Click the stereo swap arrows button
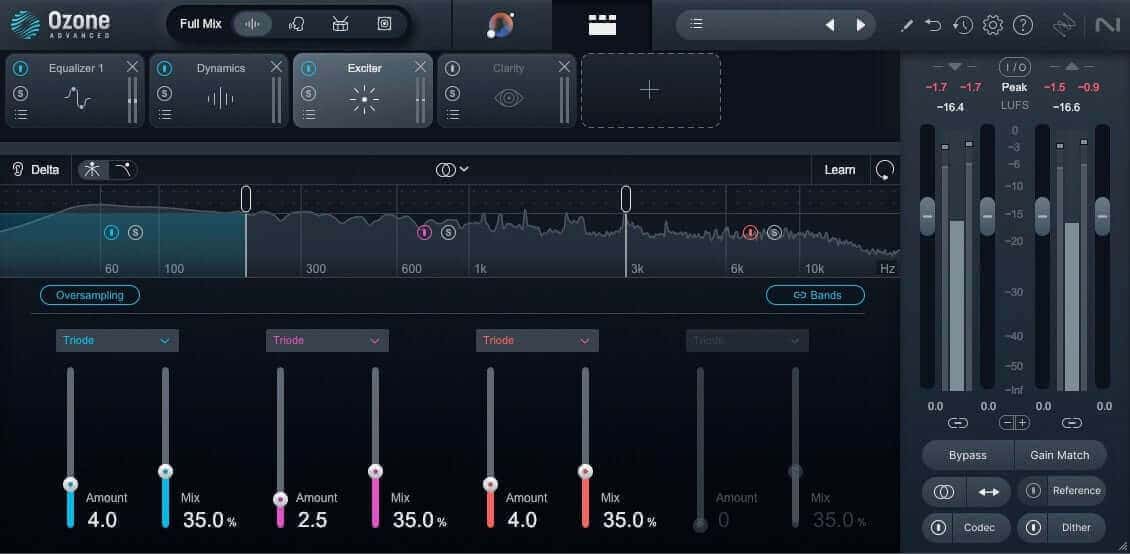 point(989,492)
